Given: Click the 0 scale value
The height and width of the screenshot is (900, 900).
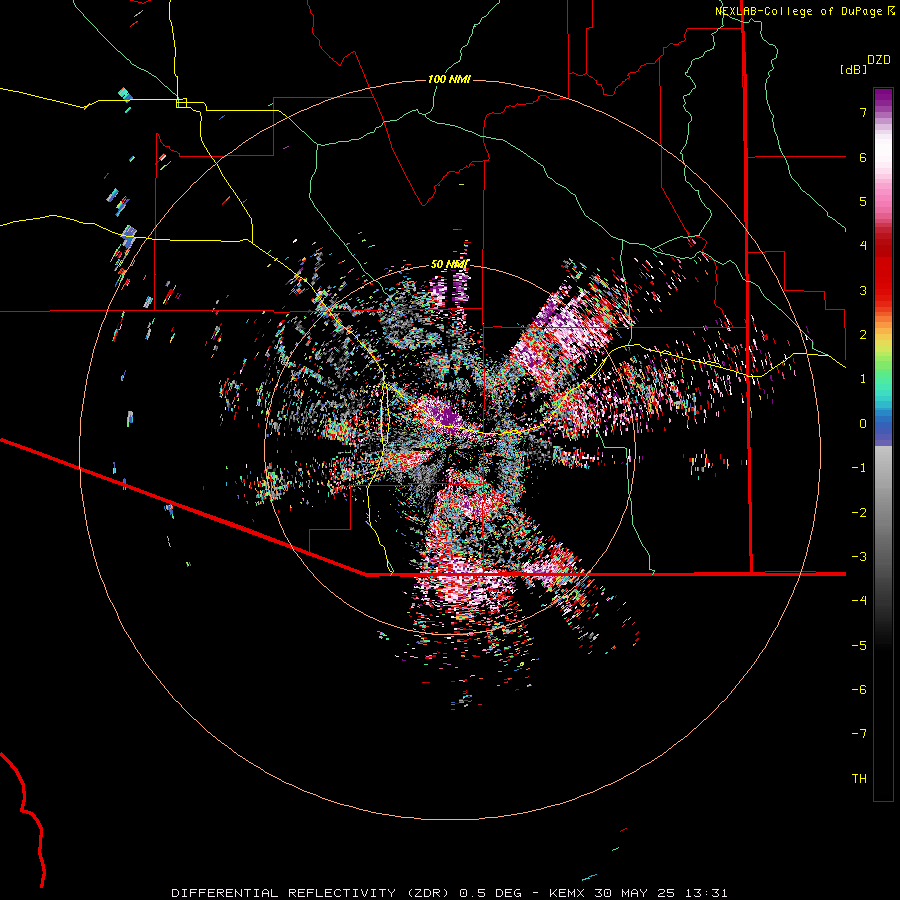Looking at the screenshot, I should pos(863,424).
